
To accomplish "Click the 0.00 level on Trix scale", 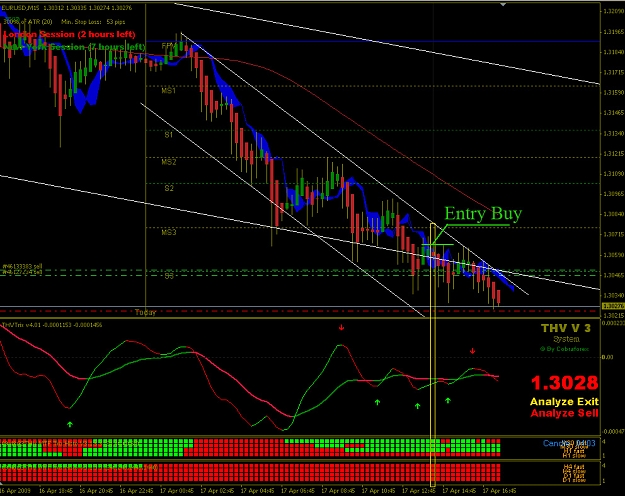I will coord(608,357).
